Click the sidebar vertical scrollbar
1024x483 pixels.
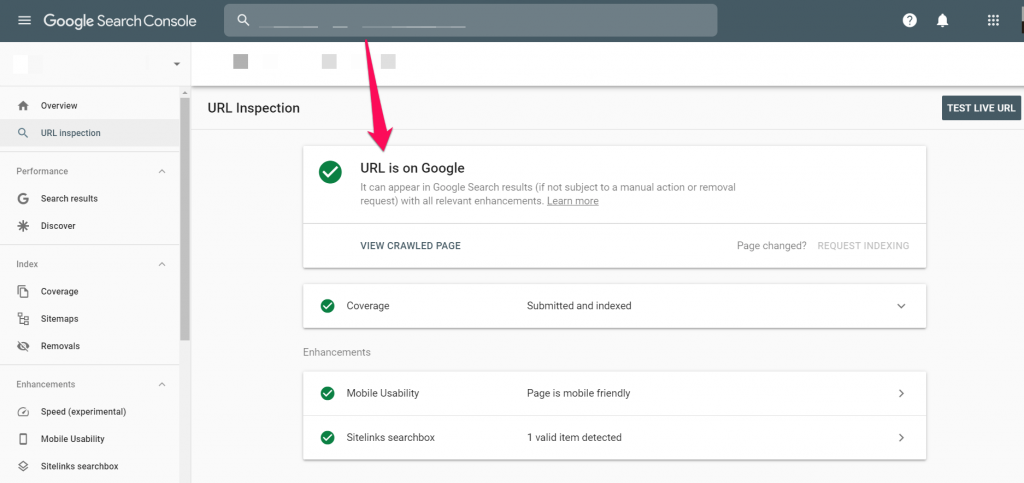coord(185,219)
